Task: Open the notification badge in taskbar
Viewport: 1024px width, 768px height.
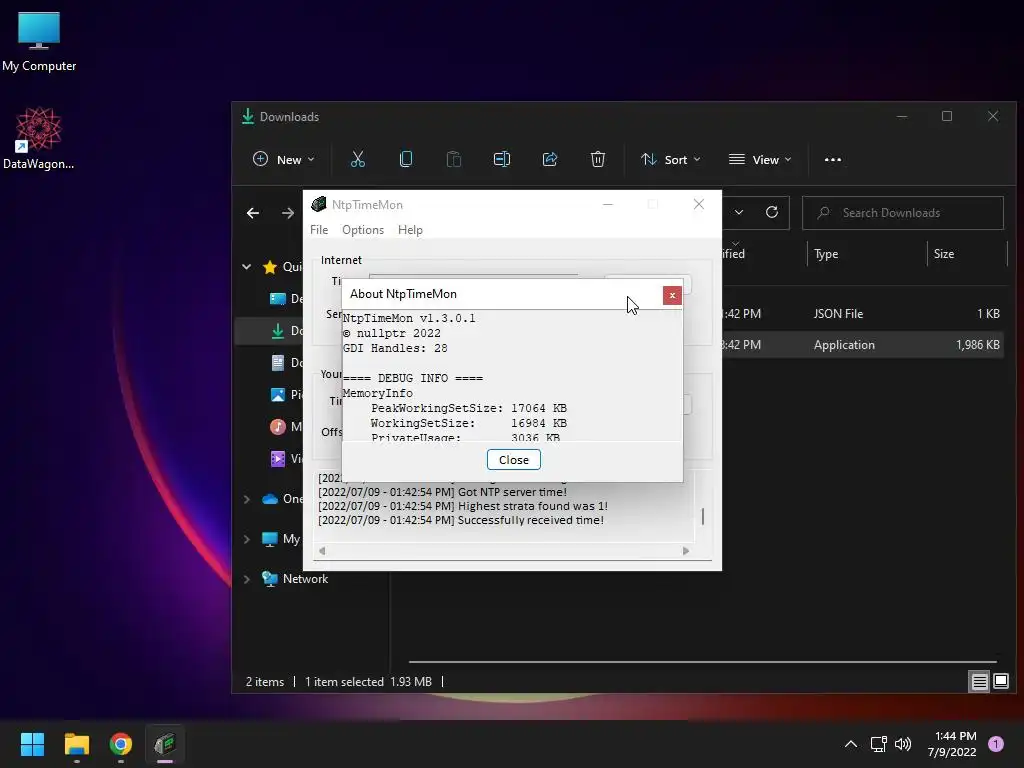Action: [x=995, y=744]
